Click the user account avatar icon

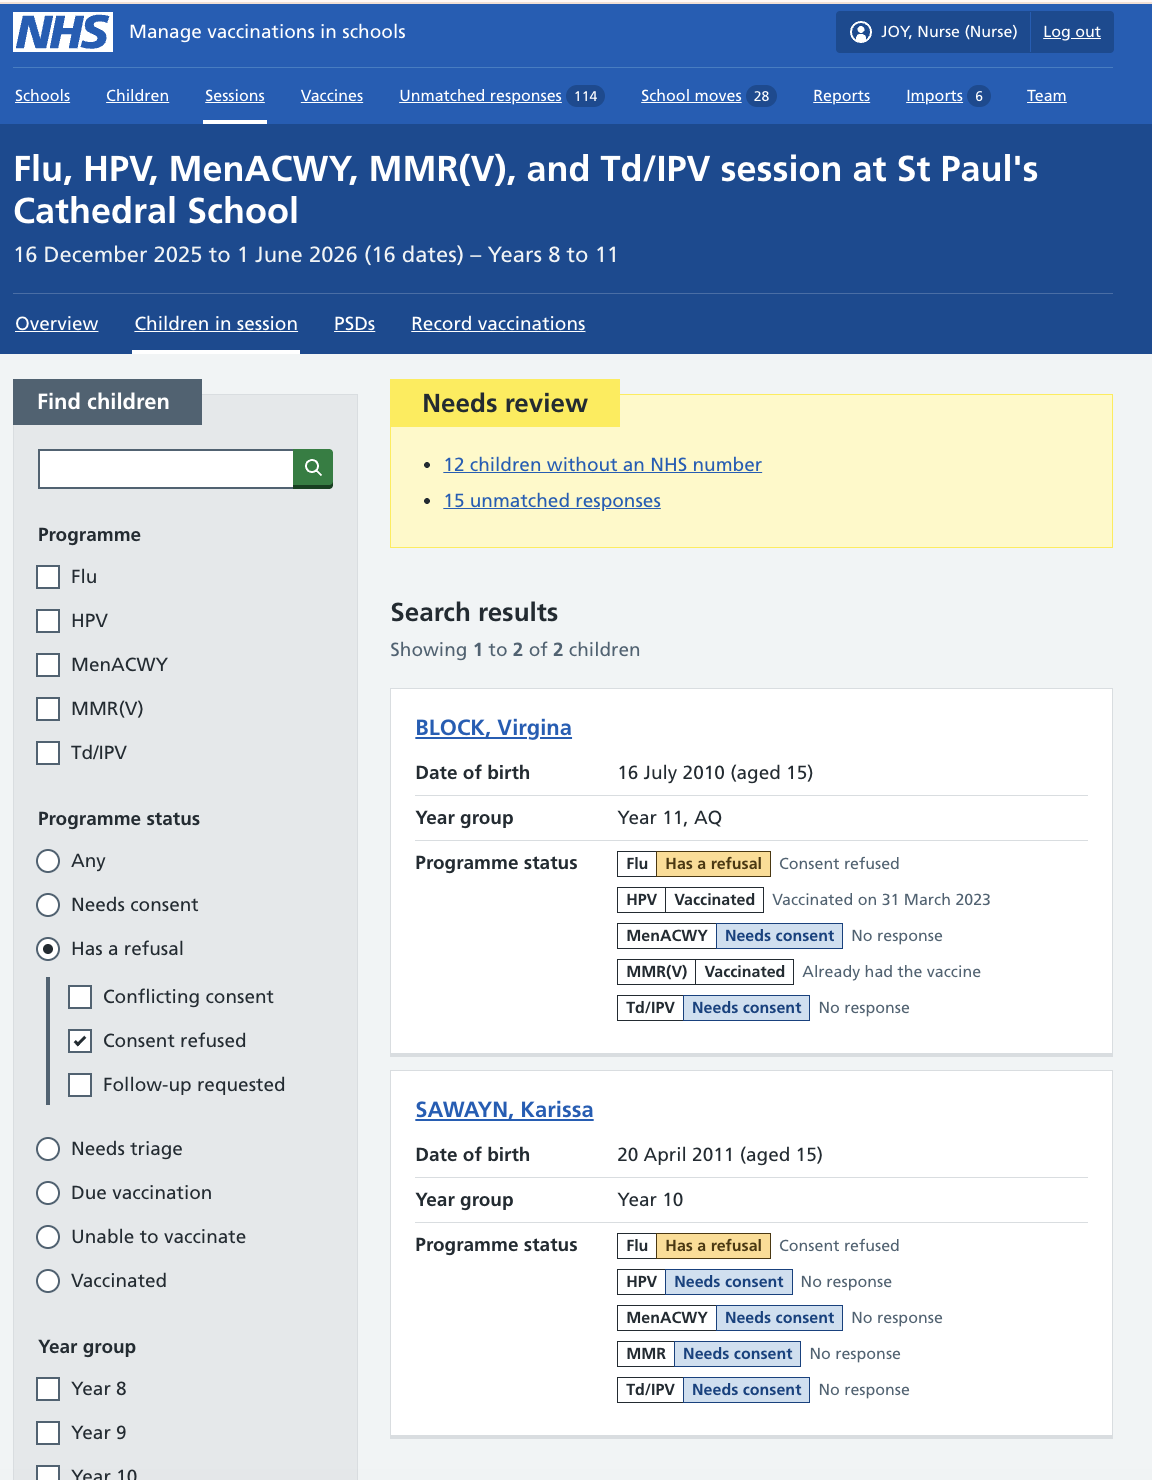point(860,32)
